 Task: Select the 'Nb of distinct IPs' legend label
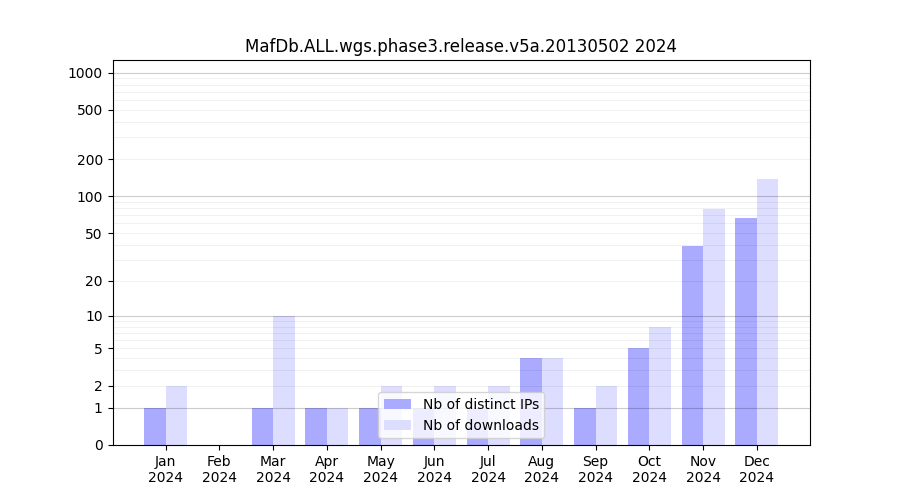point(480,404)
